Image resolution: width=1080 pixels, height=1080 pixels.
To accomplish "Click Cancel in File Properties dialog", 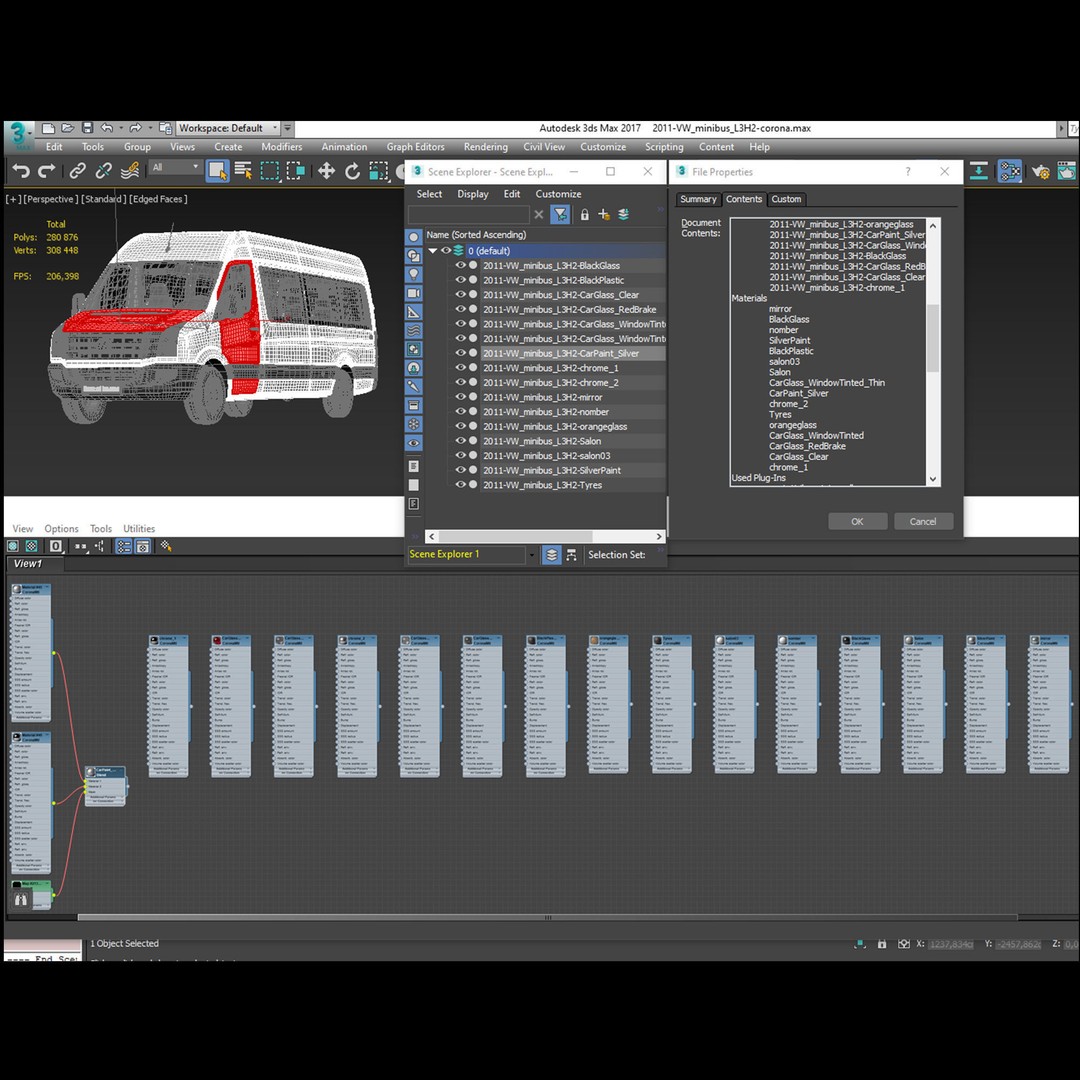I will (x=923, y=521).
